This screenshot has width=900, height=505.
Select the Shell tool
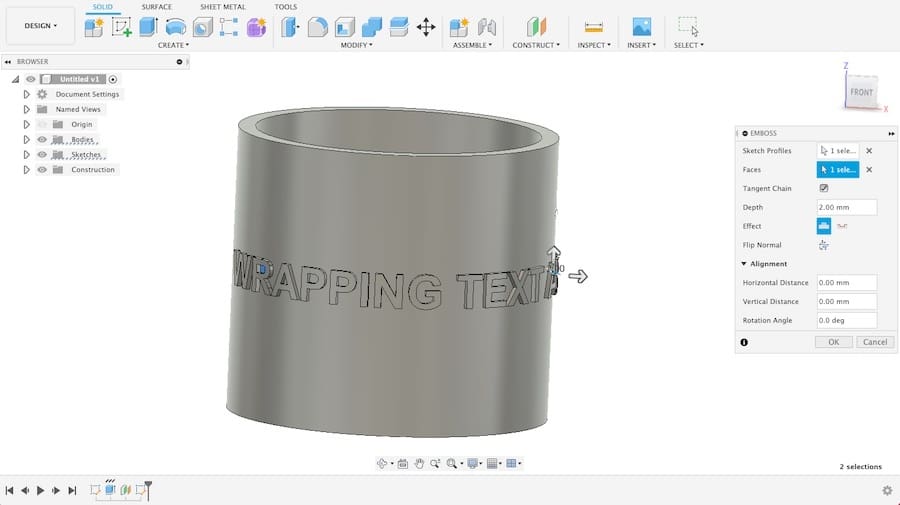(344, 27)
